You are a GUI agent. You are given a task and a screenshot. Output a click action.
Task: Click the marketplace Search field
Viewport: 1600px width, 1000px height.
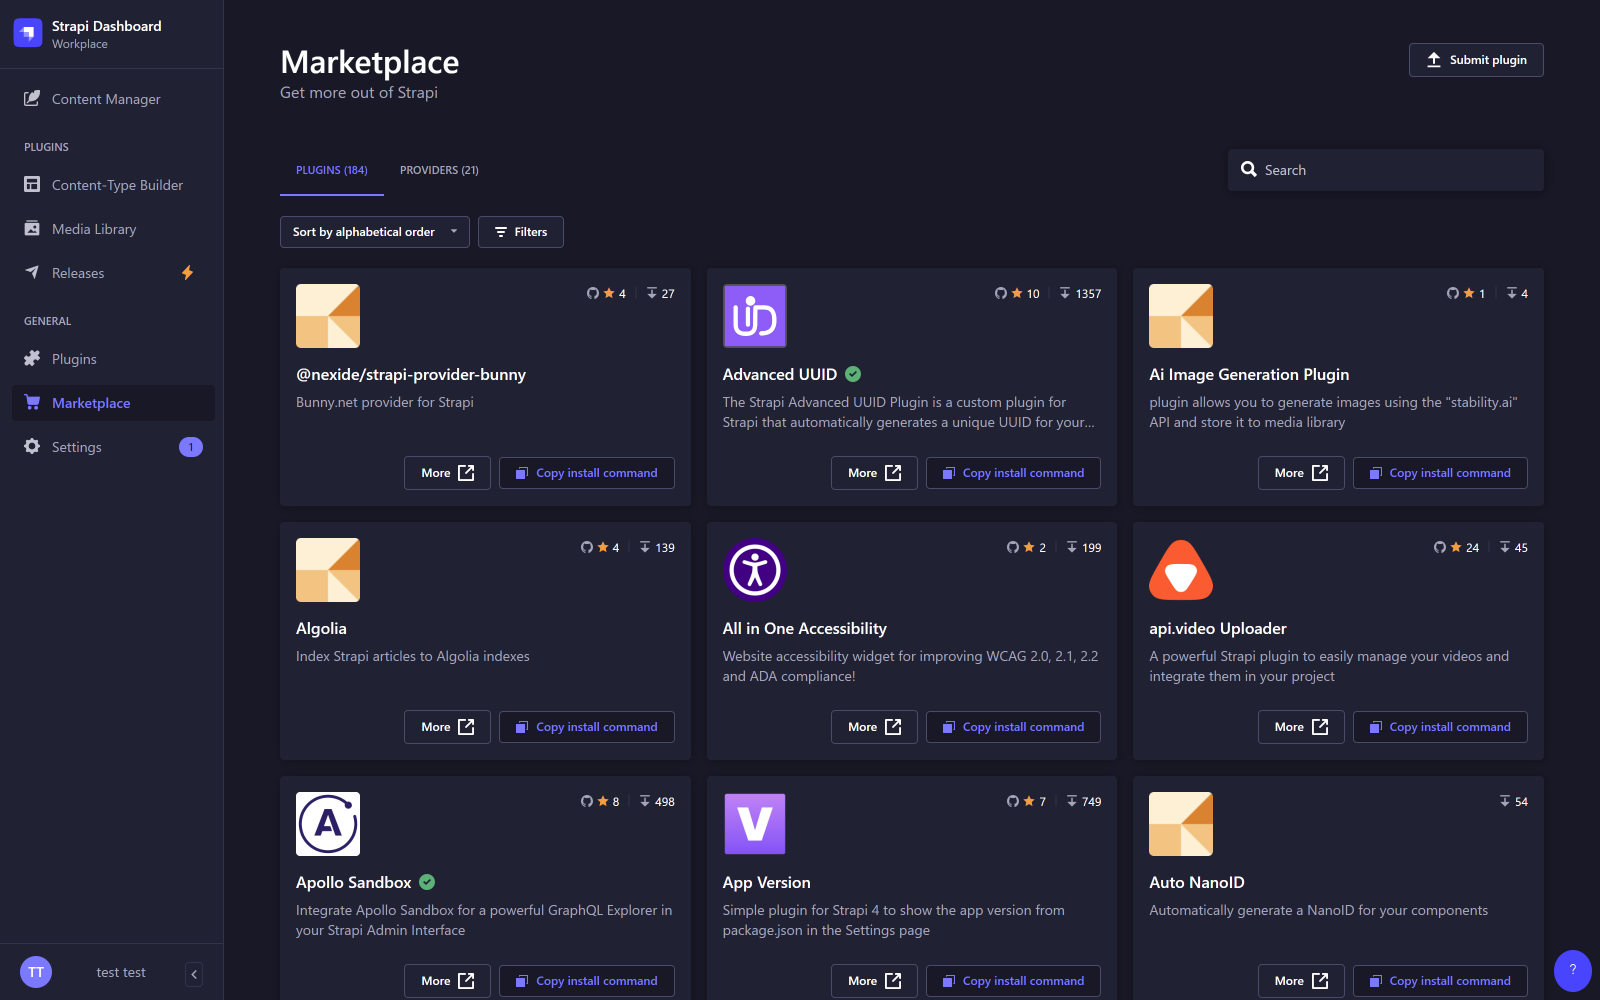tap(1386, 170)
